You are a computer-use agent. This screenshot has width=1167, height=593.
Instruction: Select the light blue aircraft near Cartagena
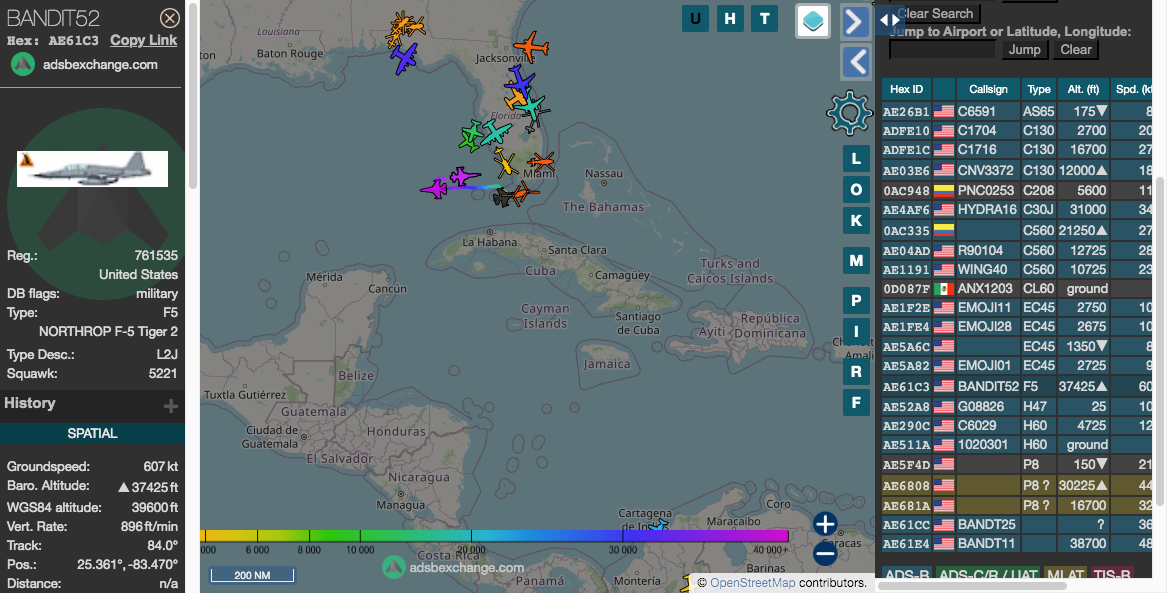click(x=657, y=527)
